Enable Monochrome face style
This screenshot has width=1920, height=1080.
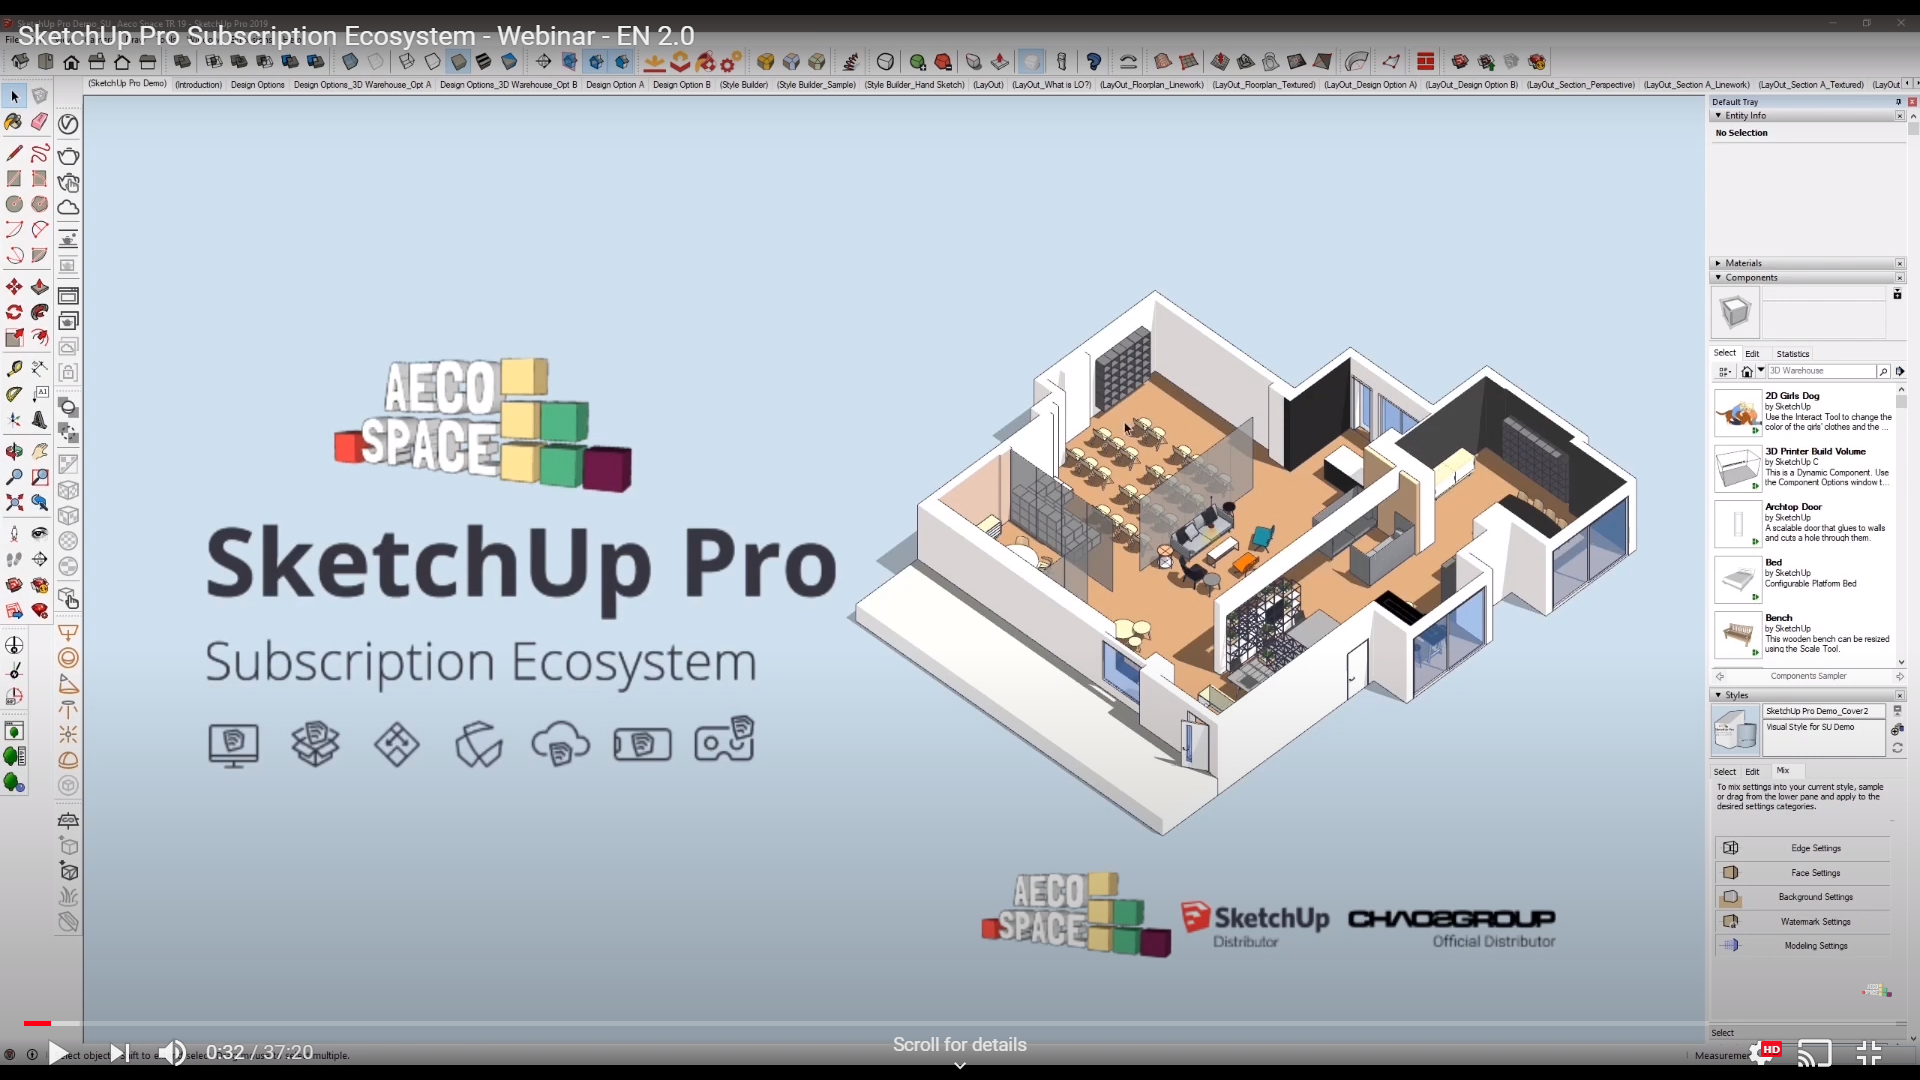(509, 62)
